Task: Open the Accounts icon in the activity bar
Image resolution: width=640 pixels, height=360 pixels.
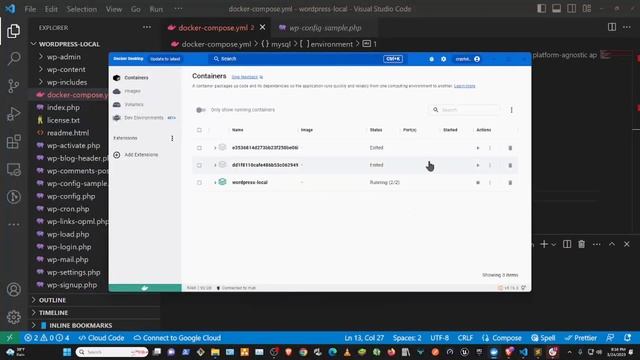Action: click(13, 289)
